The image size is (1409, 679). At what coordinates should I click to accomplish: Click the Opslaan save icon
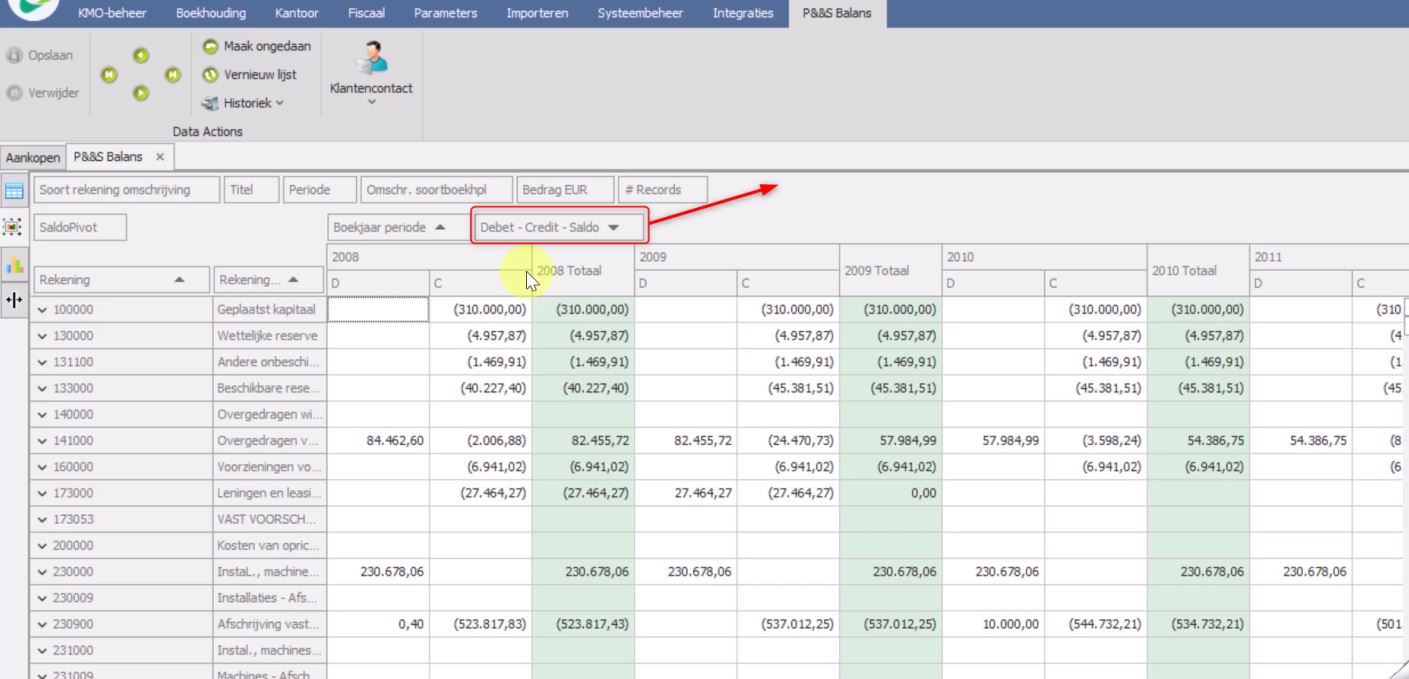14,56
